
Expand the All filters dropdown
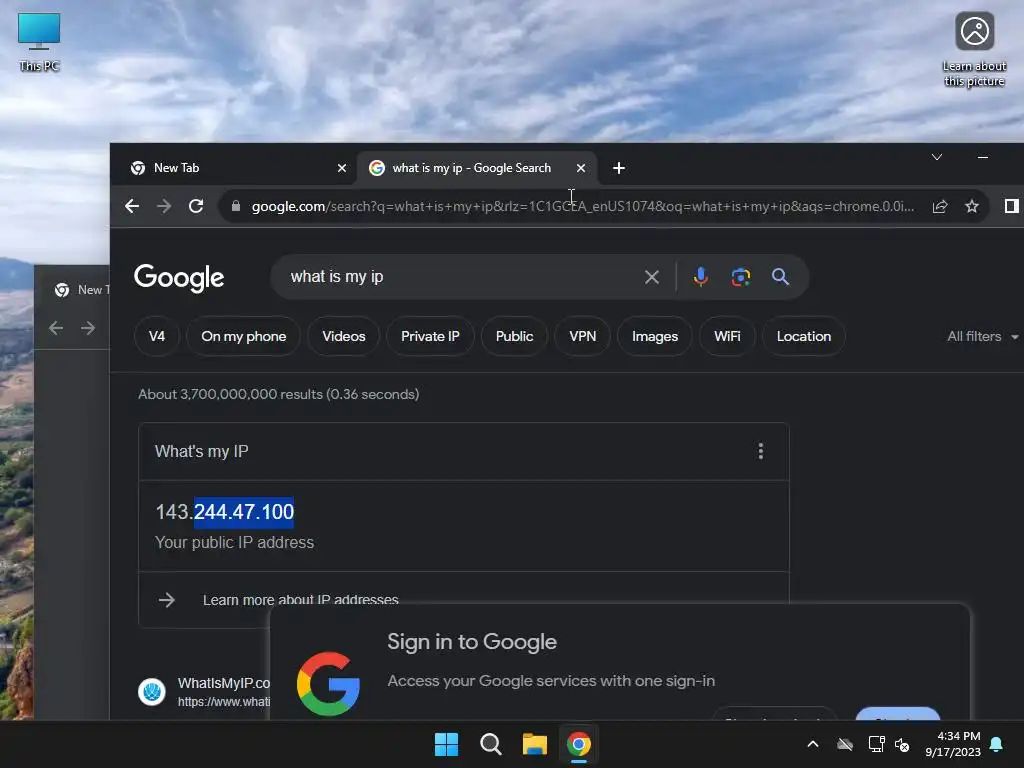pyautogui.click(x=983, y=336)
